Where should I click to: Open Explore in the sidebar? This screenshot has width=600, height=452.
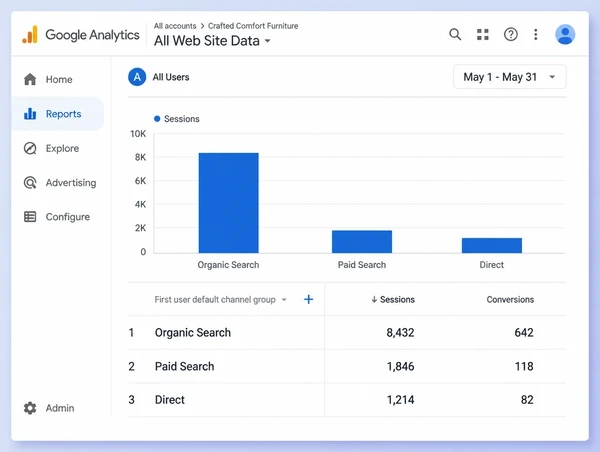click(62, 148)
